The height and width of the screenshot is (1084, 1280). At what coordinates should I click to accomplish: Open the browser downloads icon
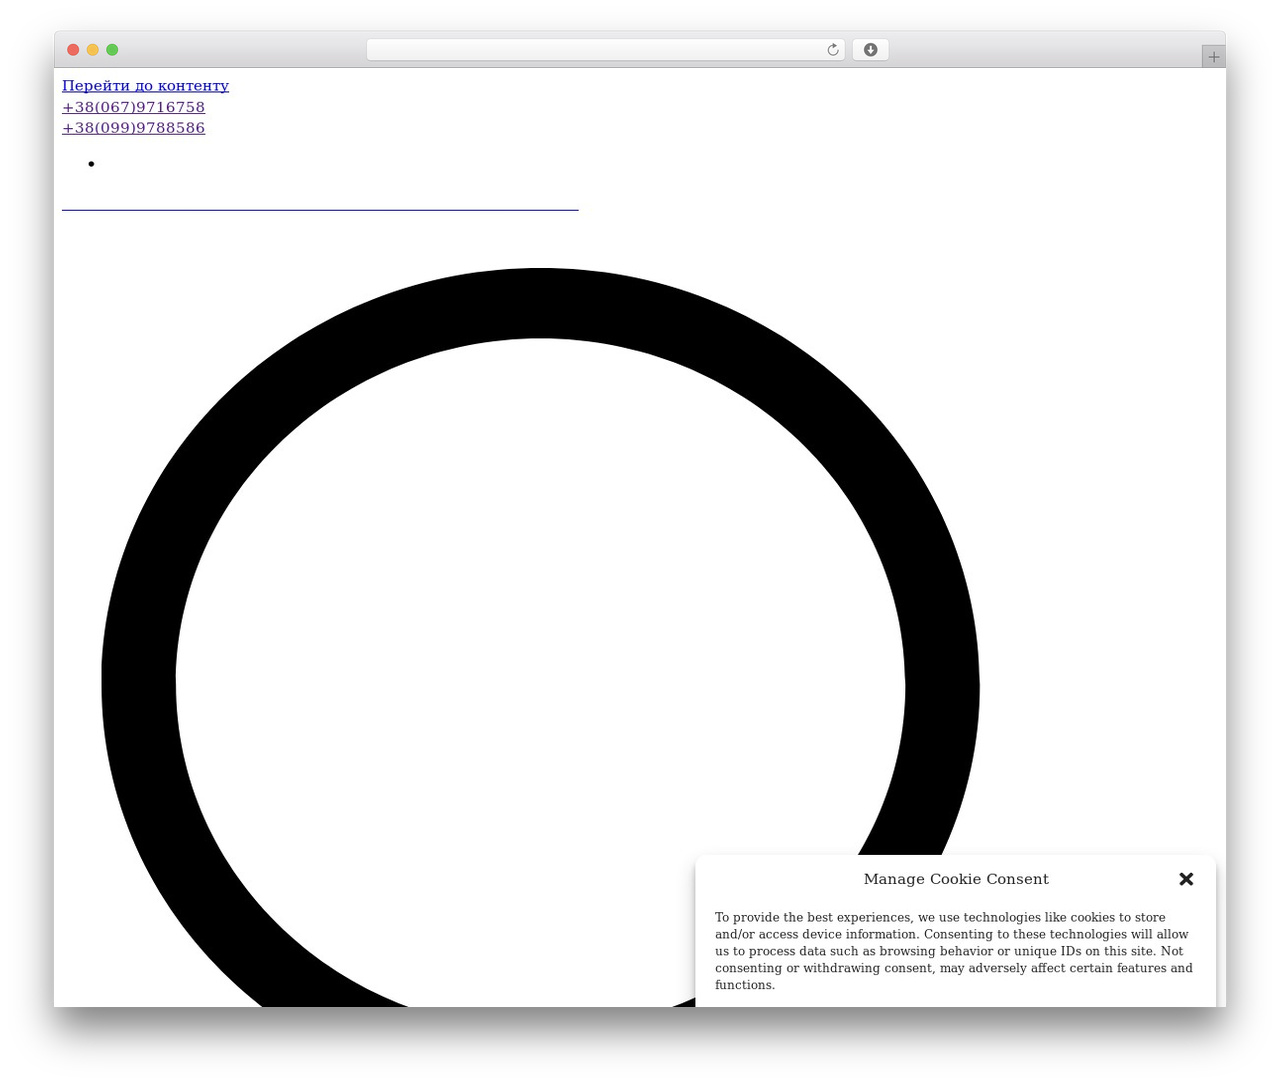click(x=870, y=50)
